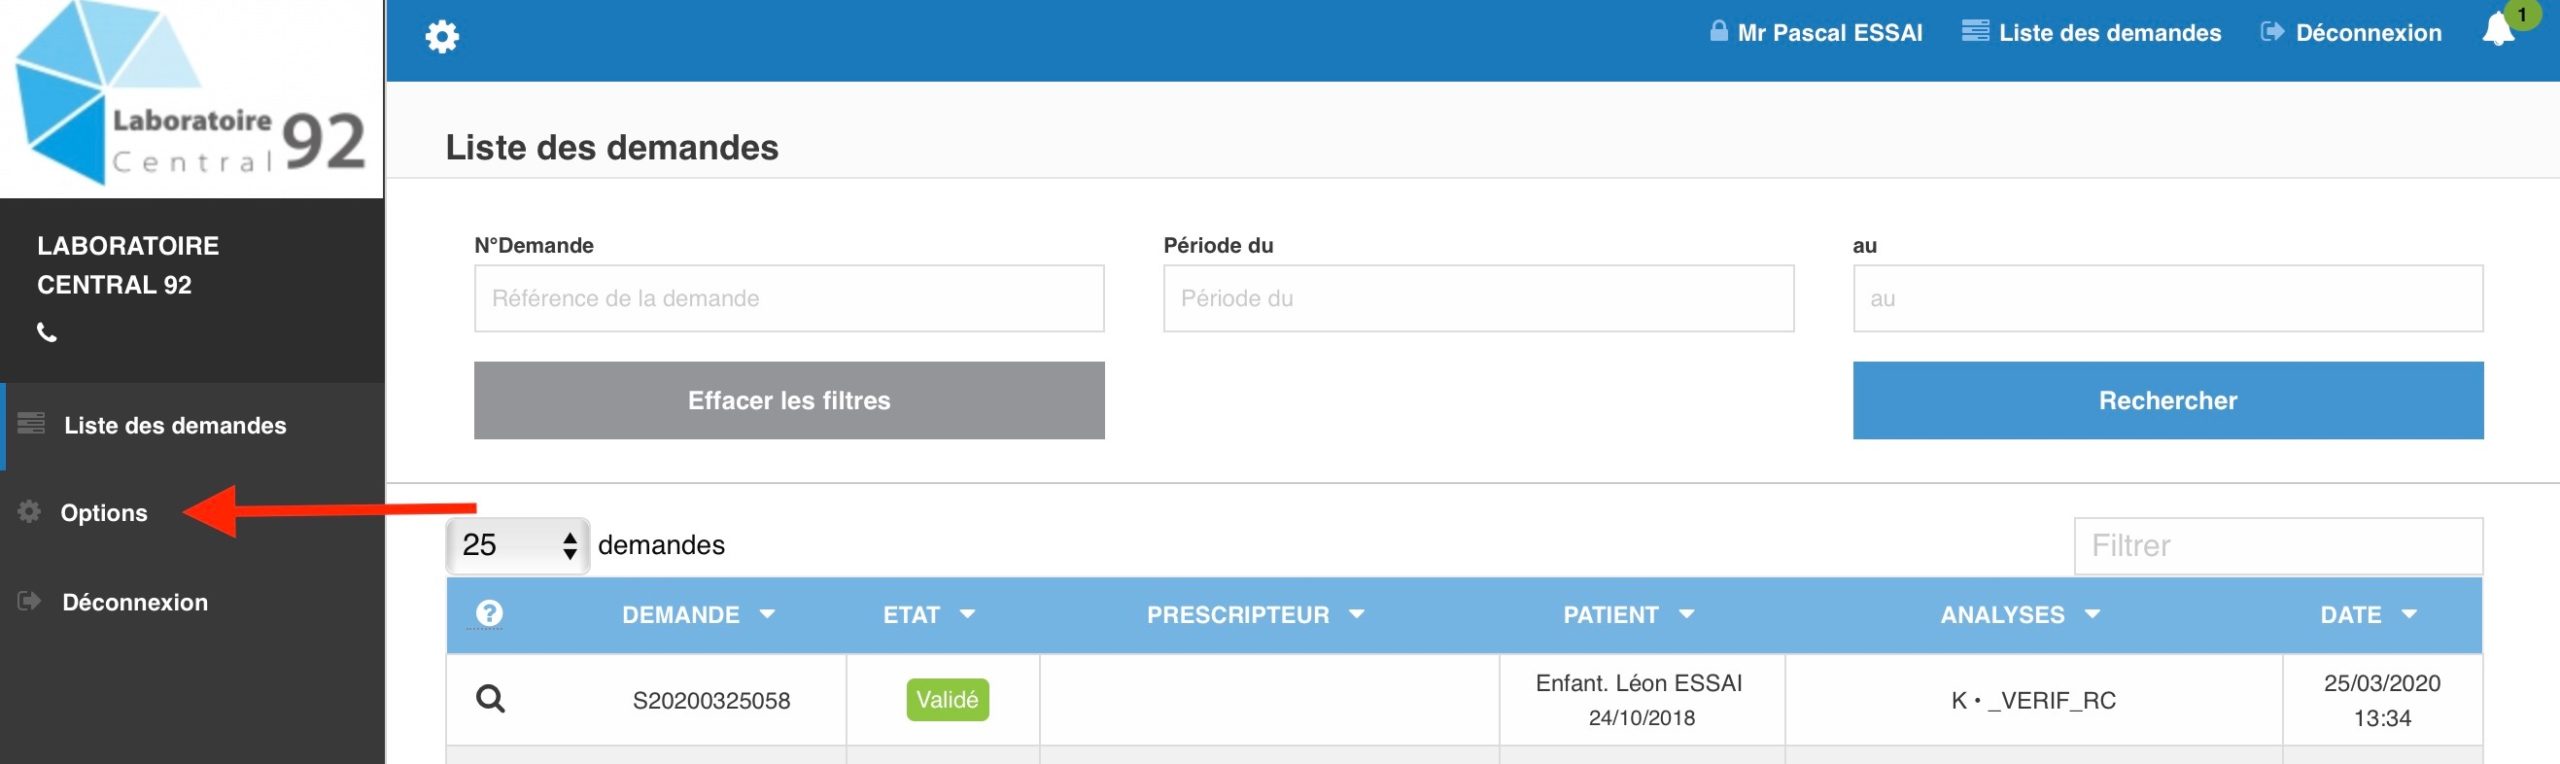Click Déconnexion in the sidebar menu
The image size is (2560, 764).
coord(135,602)
